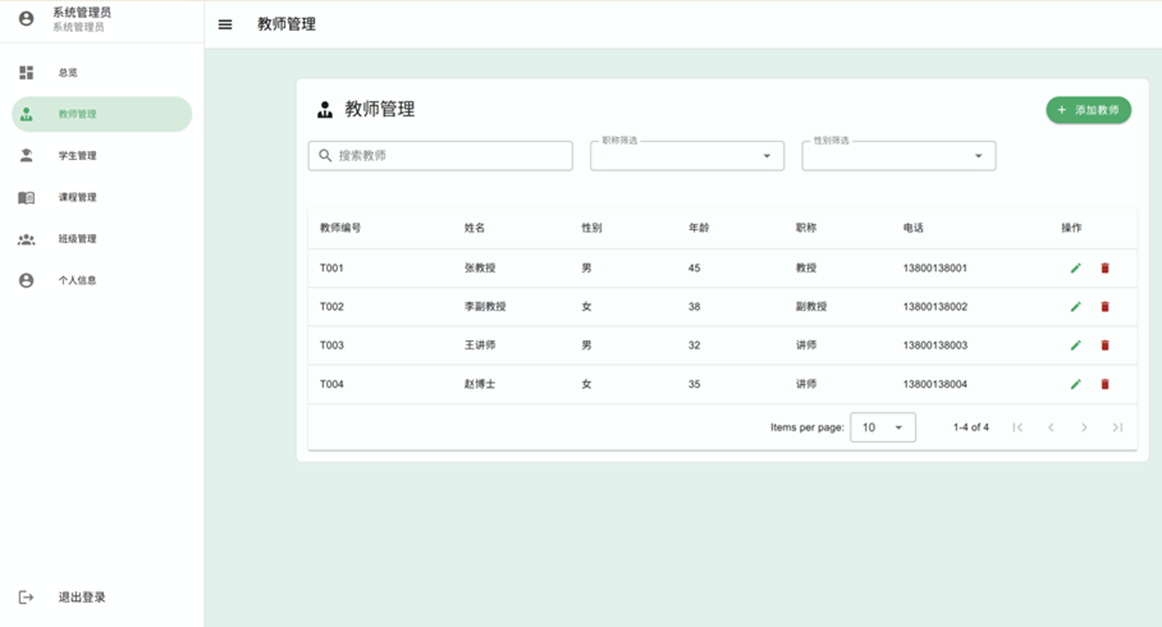
Task: Open the overview page via 总览 icon
Action: click(x=24, y=72)
